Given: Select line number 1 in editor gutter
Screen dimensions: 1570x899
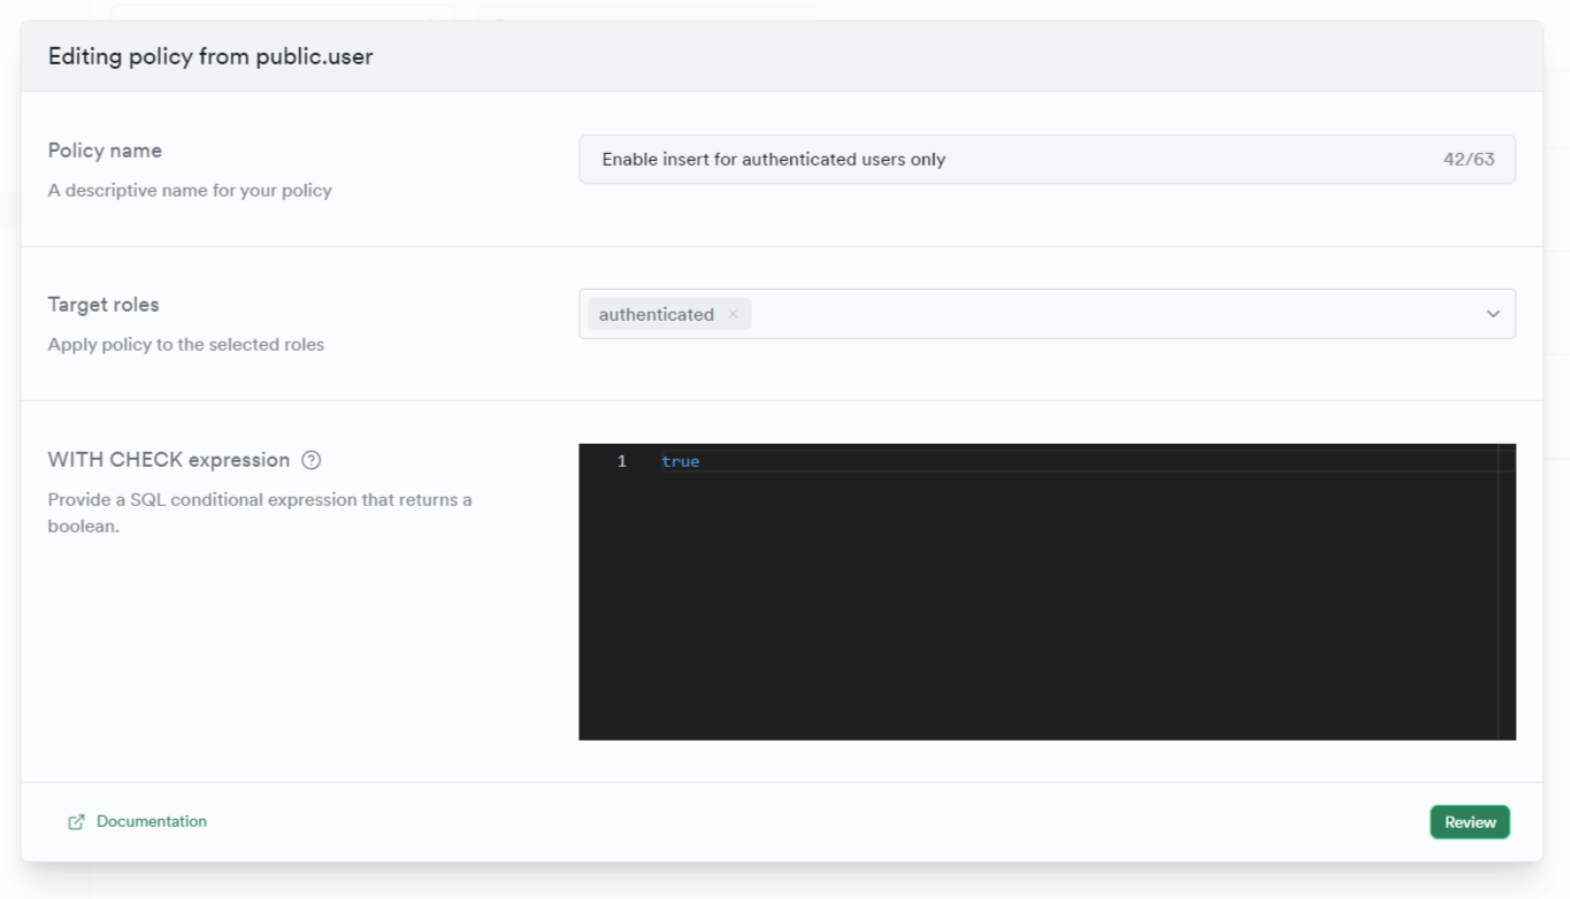Looking at the screenshot, I should click(621, 461).
